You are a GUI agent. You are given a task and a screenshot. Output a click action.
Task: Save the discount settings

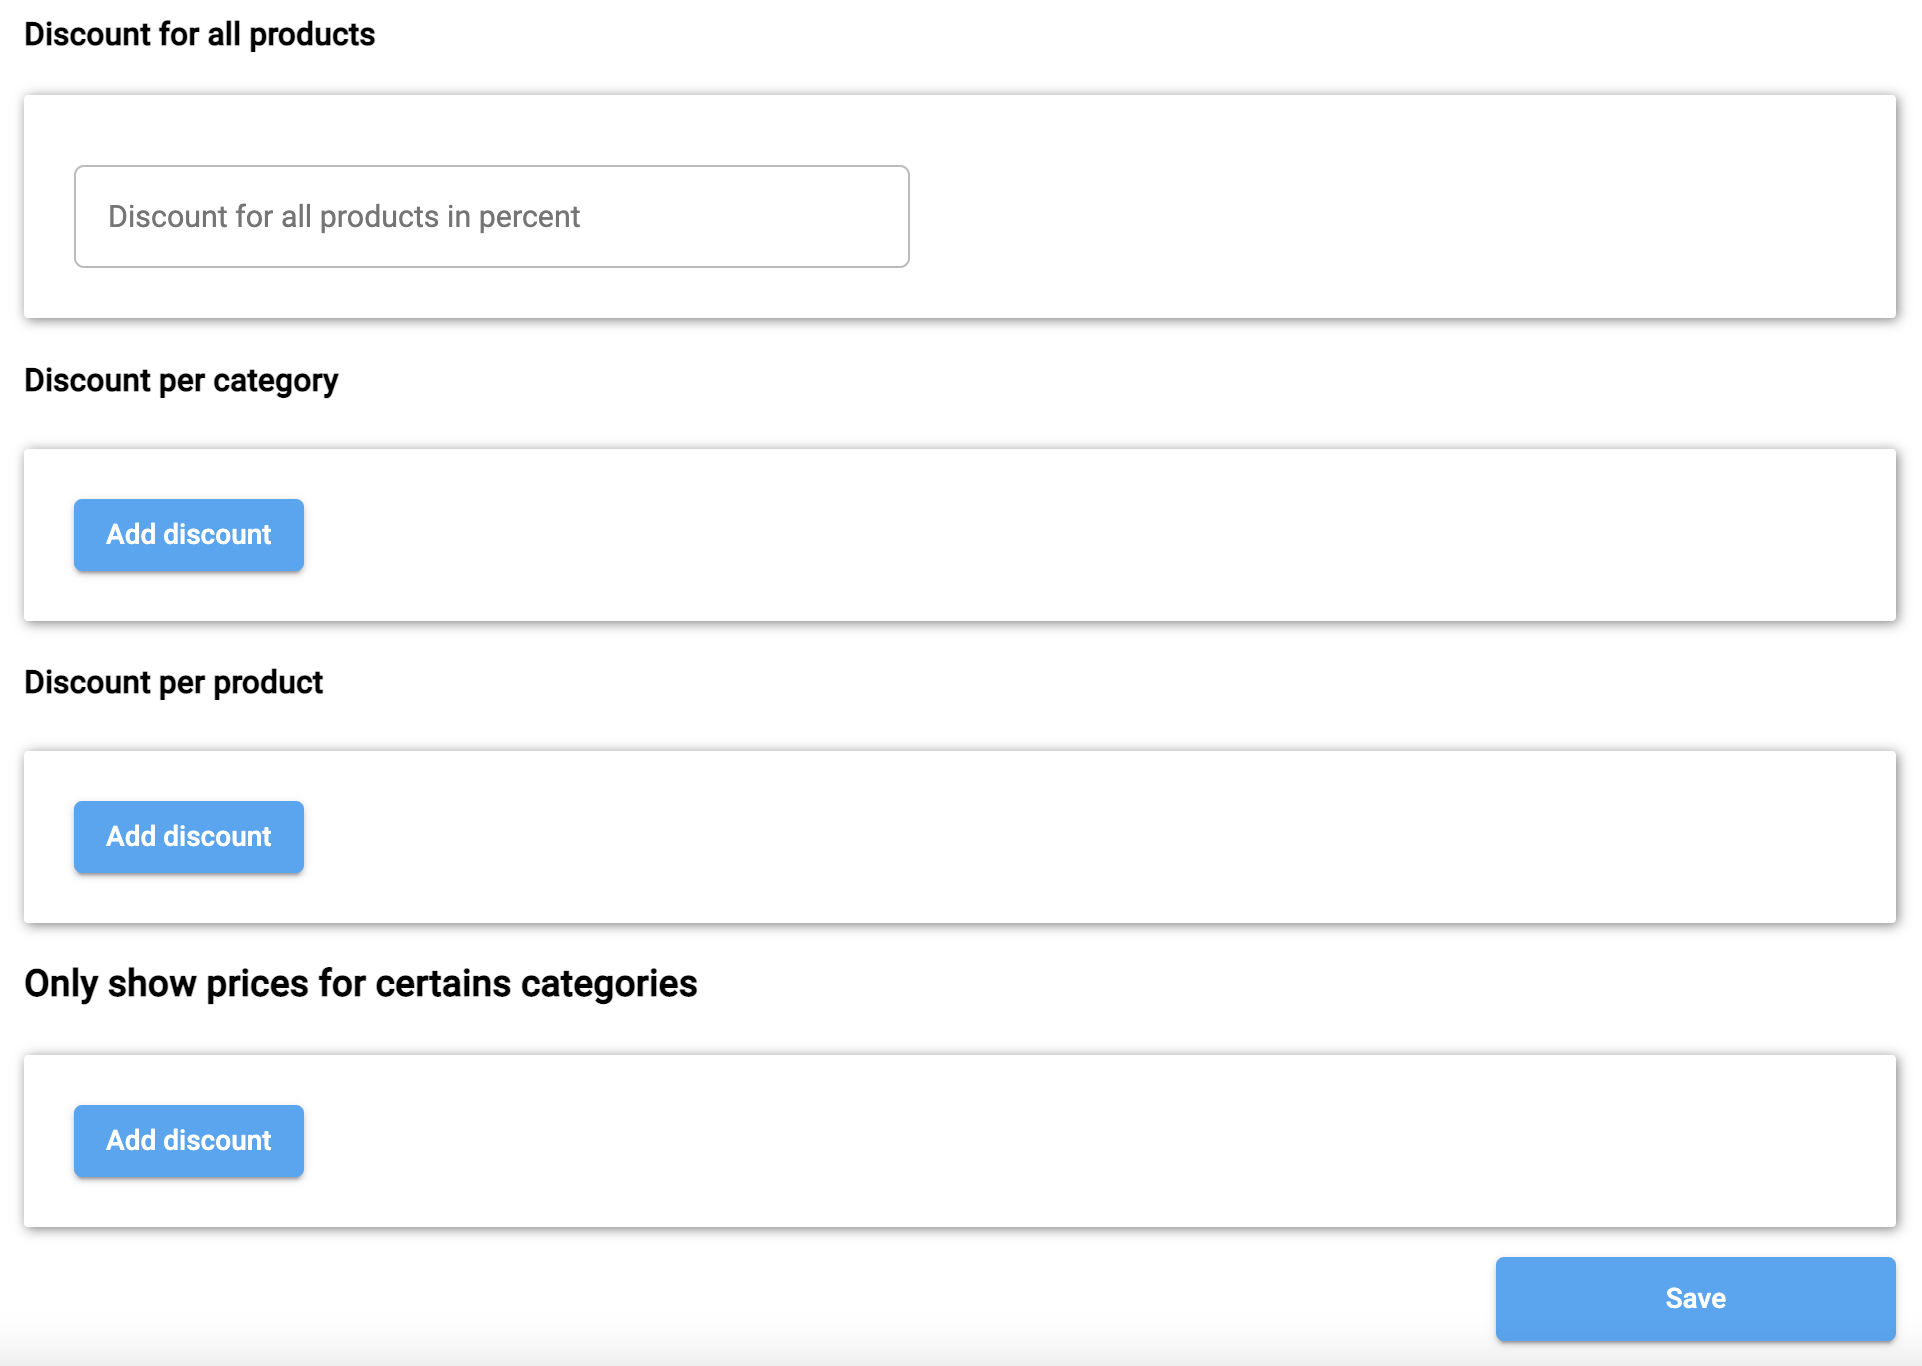tap(1695, 1298)
